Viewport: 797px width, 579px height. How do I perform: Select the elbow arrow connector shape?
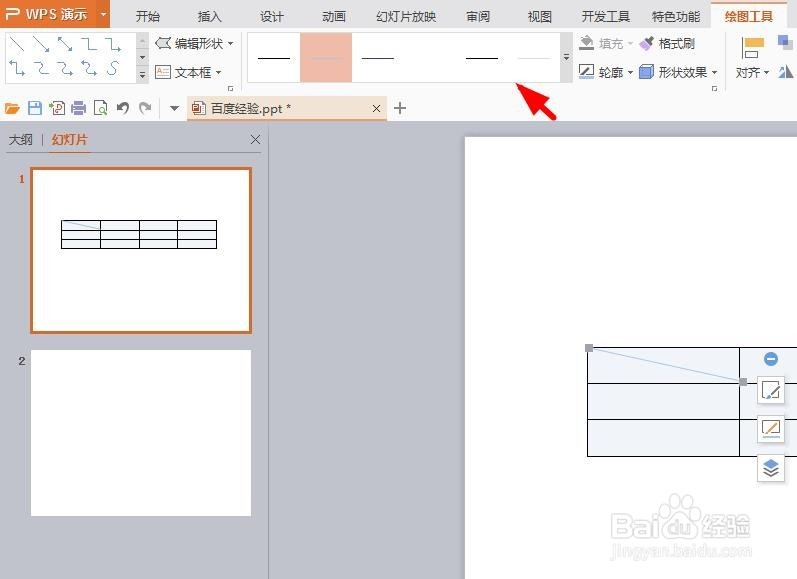point(113,44)
